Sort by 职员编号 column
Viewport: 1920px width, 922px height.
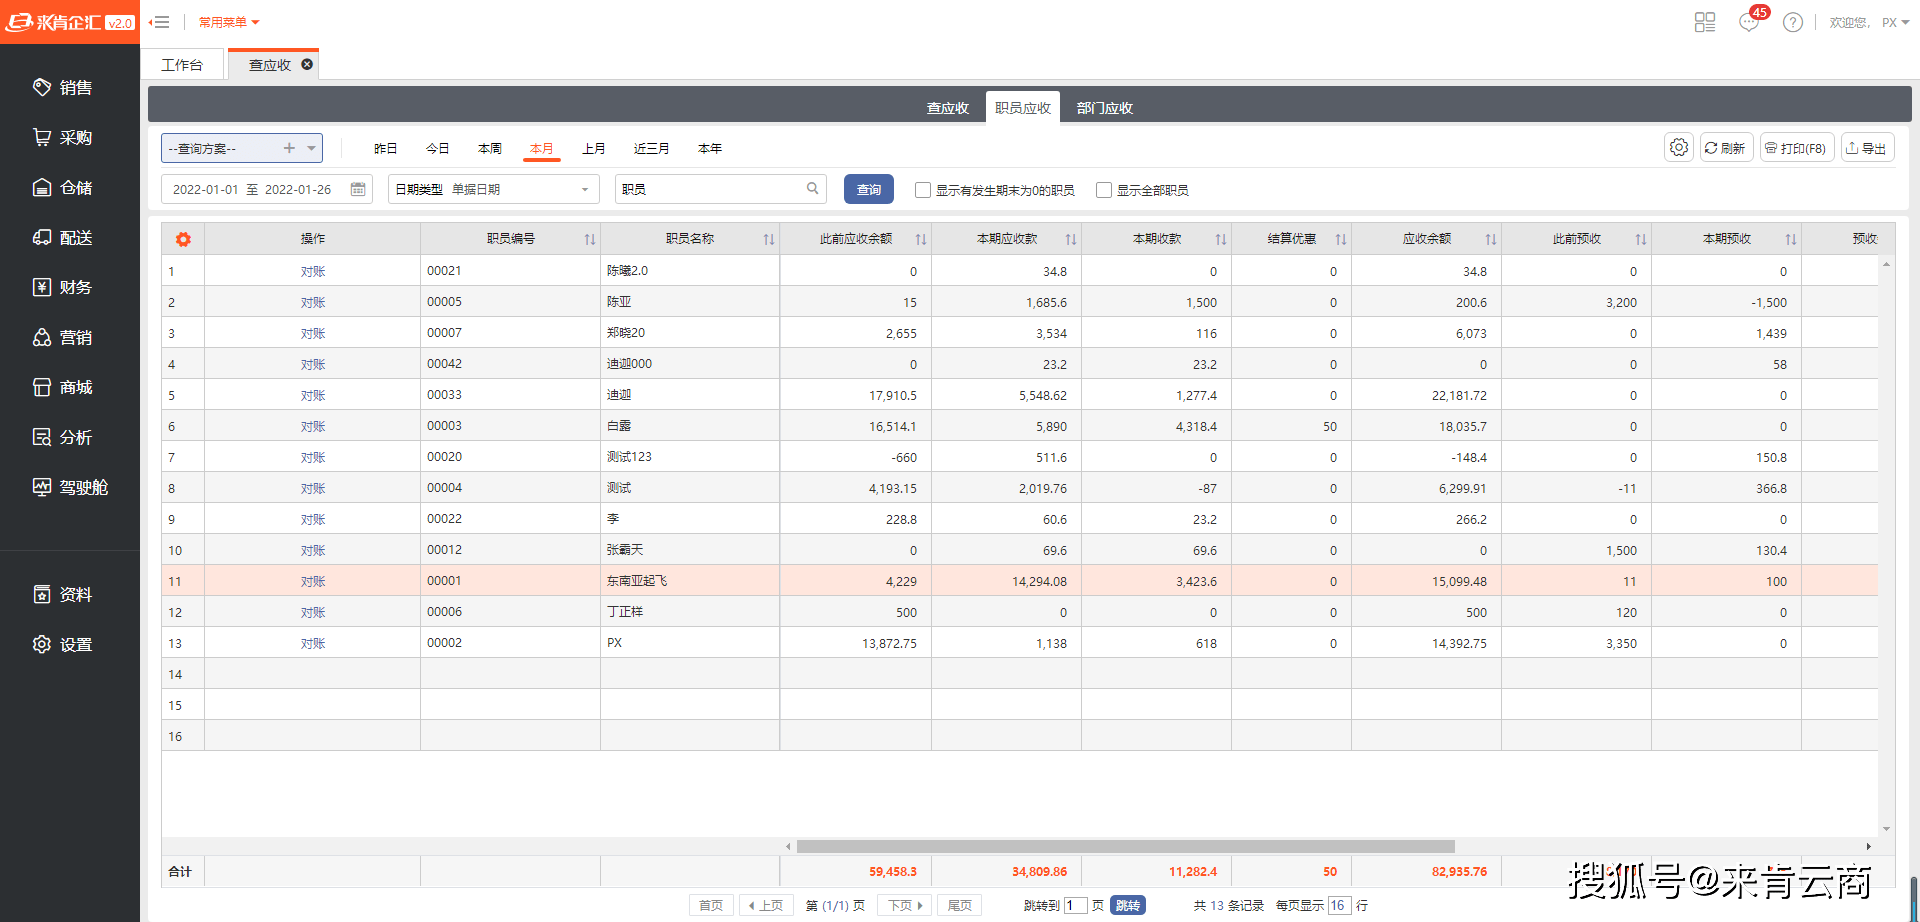tap(590, 239)
